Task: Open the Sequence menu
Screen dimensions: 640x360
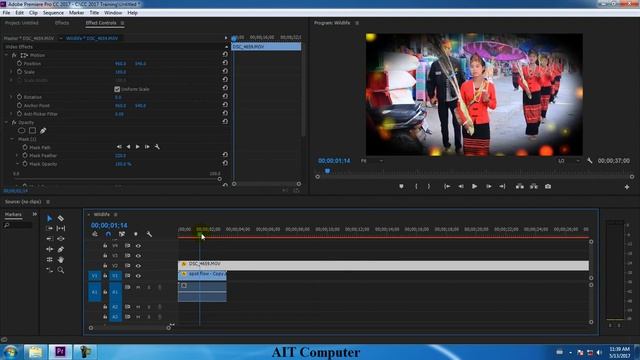Action: click(53, 13)
